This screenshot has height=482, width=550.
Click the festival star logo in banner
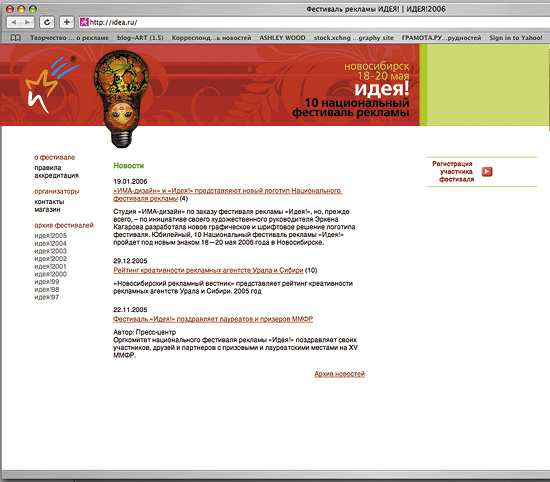(x=50, y=85)
